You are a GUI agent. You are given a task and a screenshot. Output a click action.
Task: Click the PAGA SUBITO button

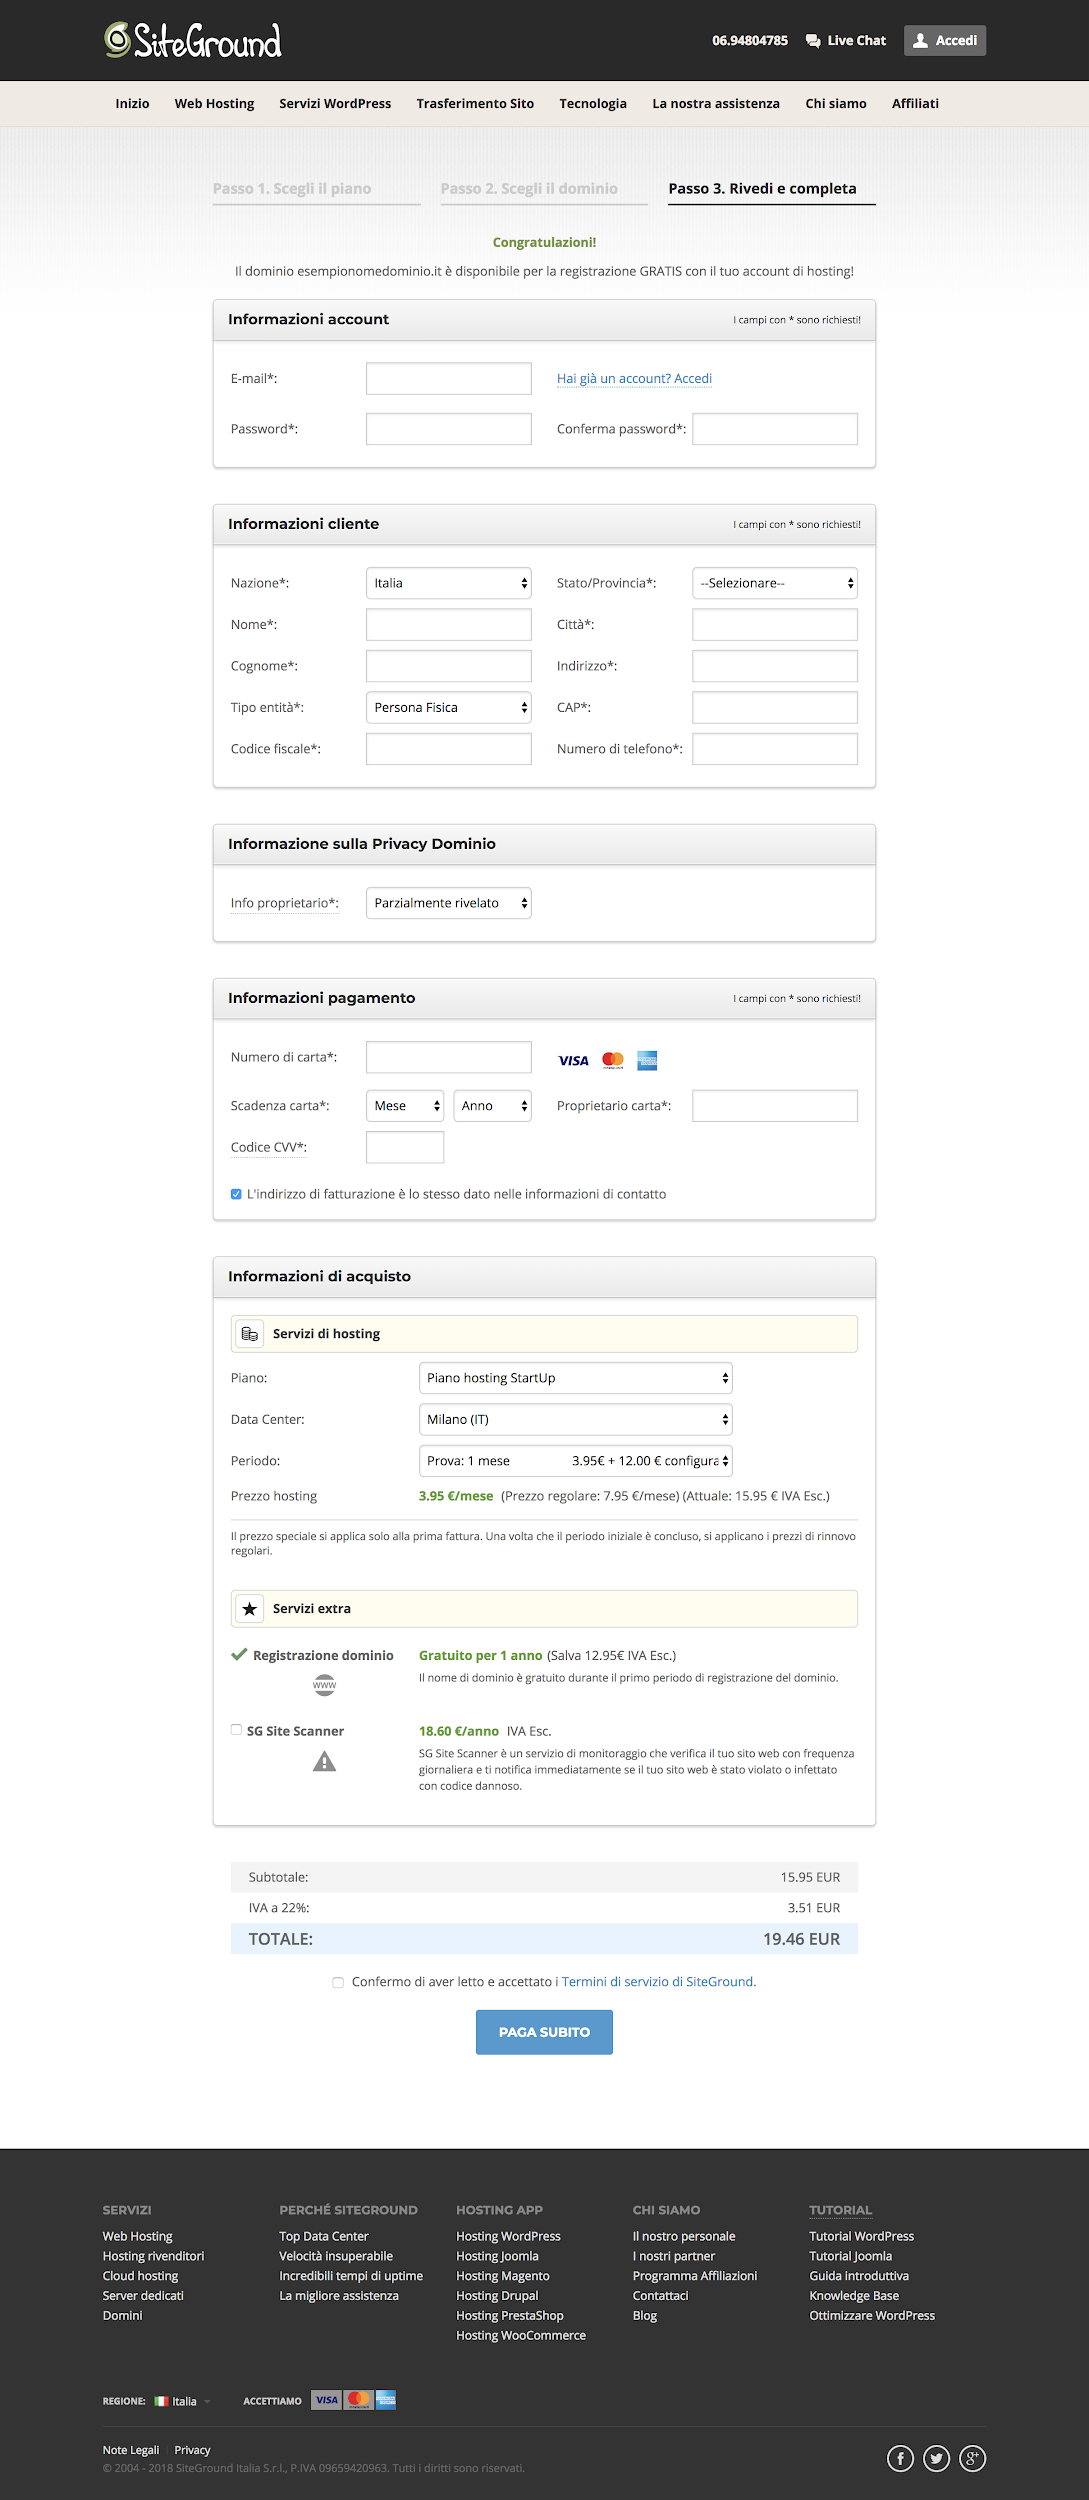544,2033
